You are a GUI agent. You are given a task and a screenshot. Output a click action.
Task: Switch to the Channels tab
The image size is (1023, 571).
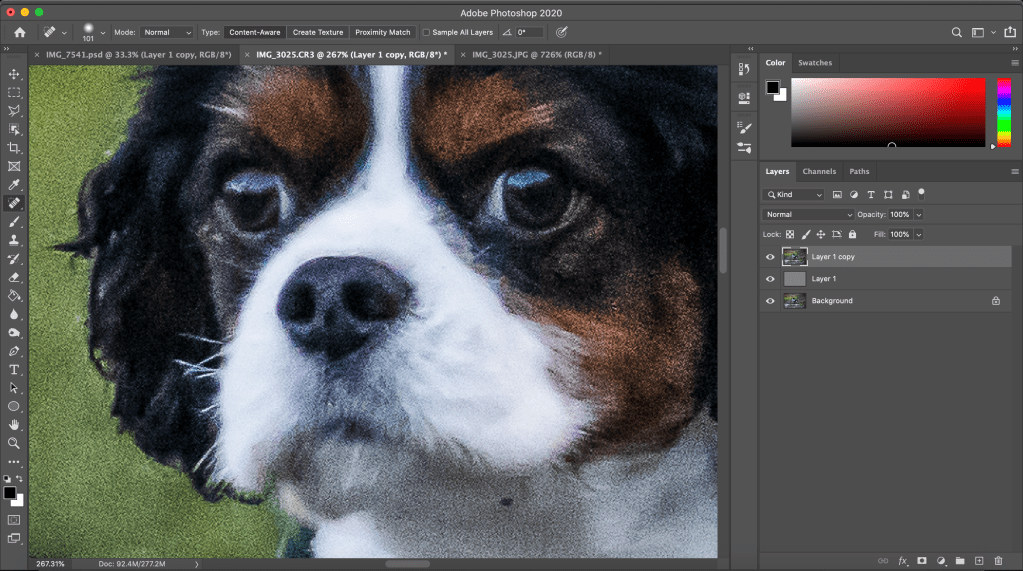tap(819, 171)
